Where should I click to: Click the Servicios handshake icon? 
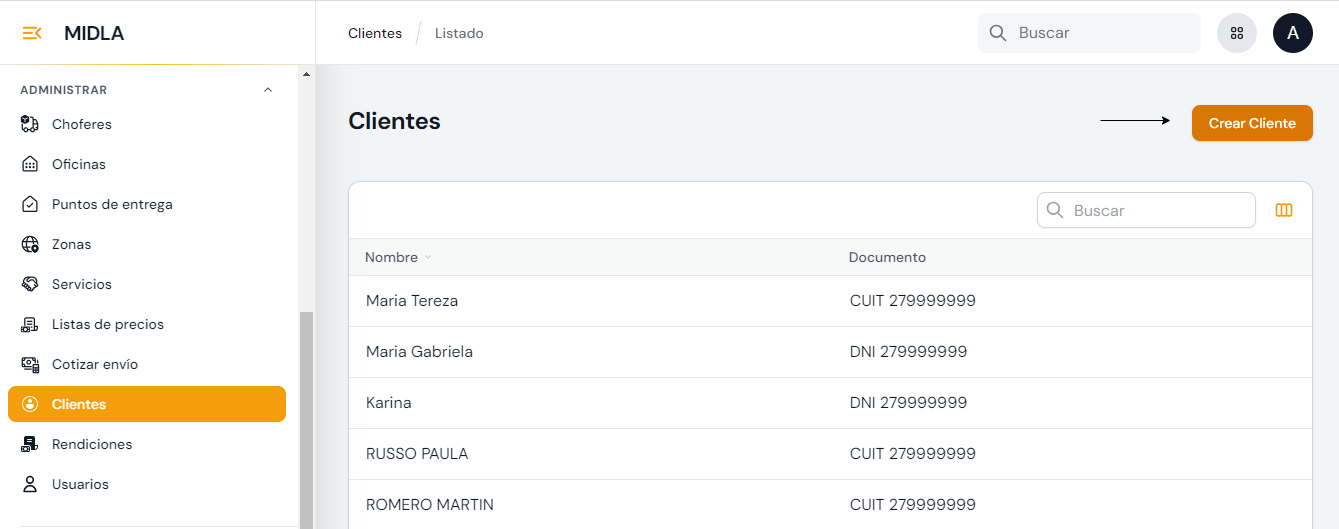[30, 284]
